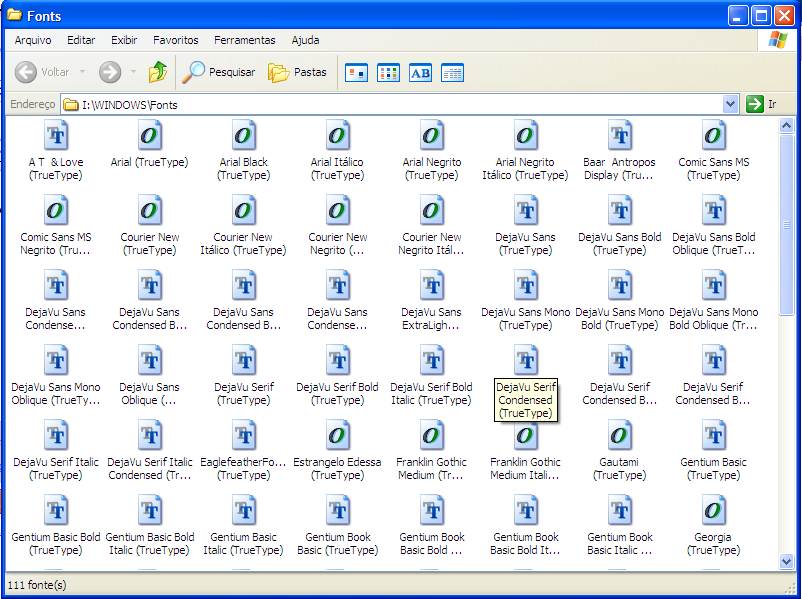Expand the address bar dropdown
This screenshot has width=802, height=599.
tap(730, 104)
